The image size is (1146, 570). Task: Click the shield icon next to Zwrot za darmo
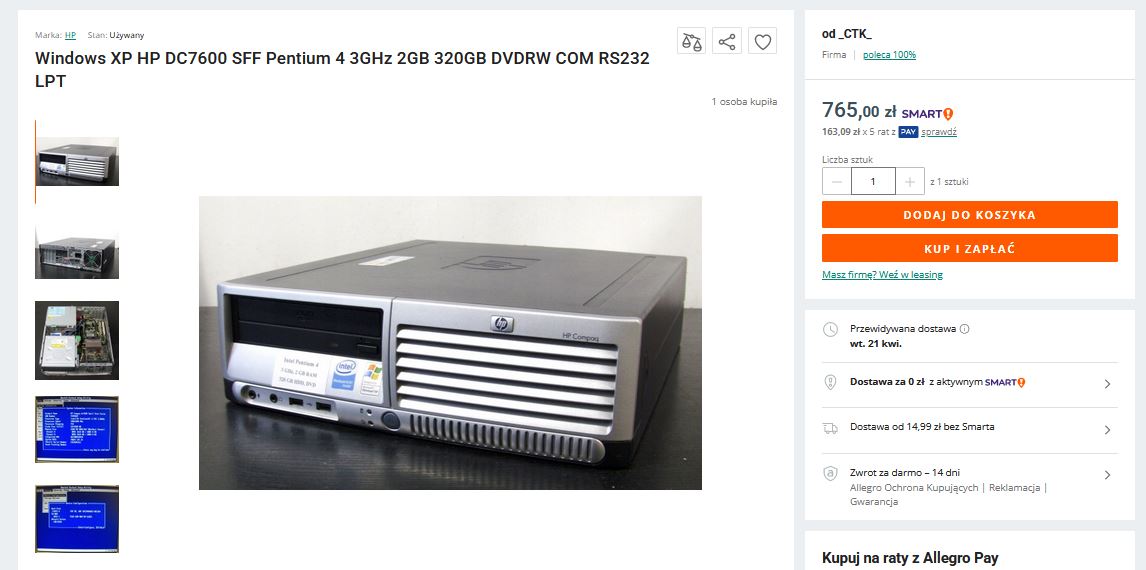pos(830,474)
